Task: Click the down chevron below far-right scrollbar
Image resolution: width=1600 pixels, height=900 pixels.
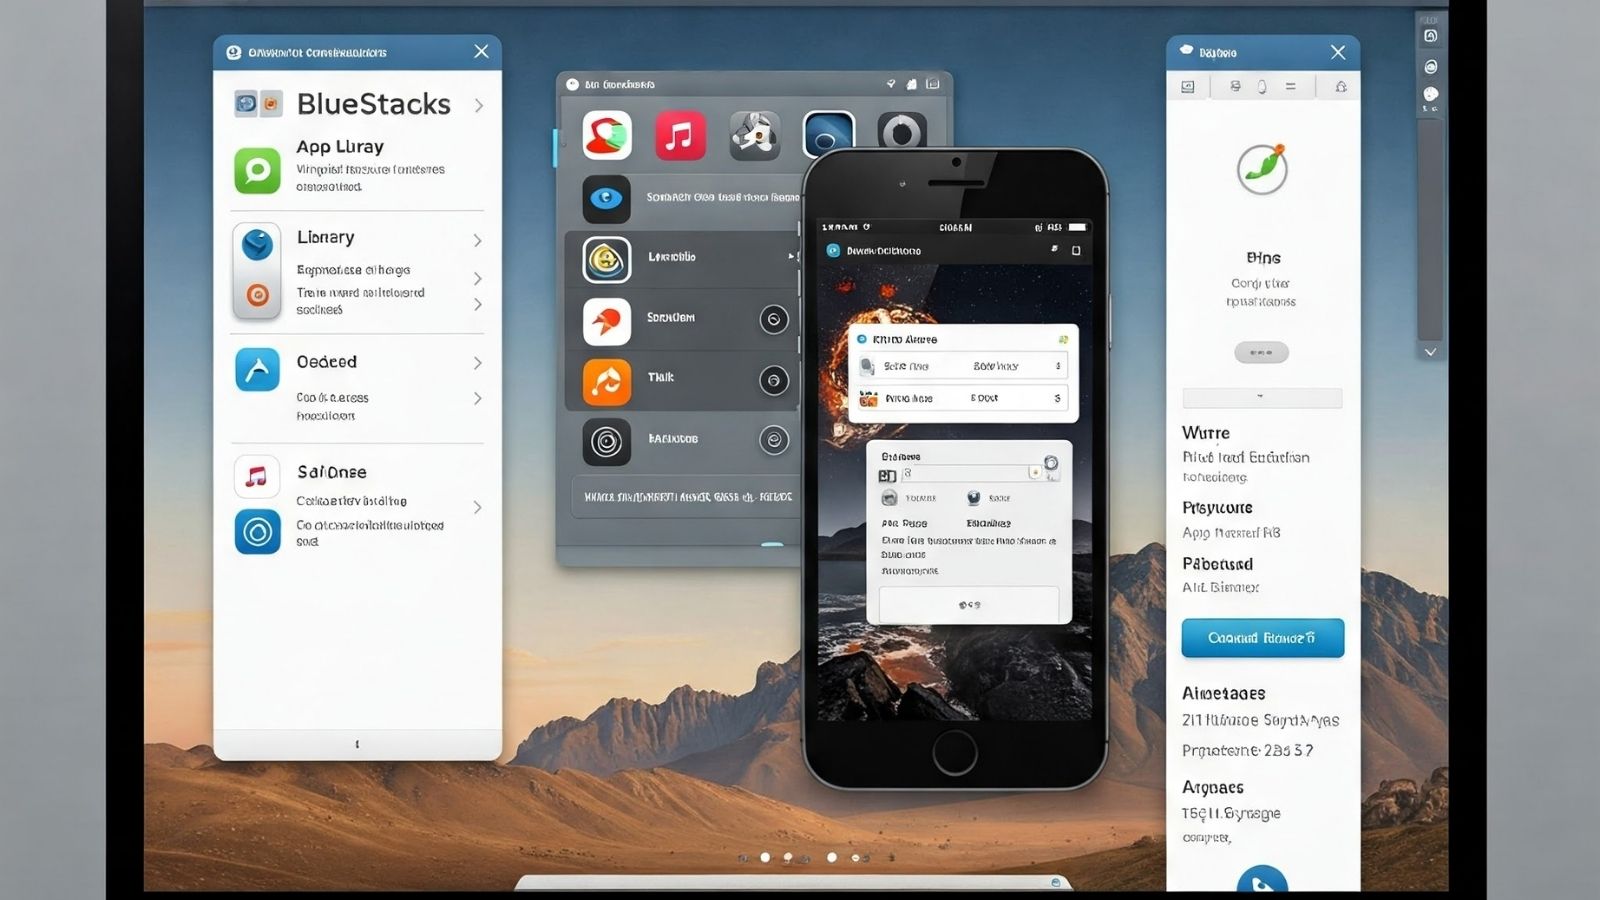Action: click(x=1431, y=352)
